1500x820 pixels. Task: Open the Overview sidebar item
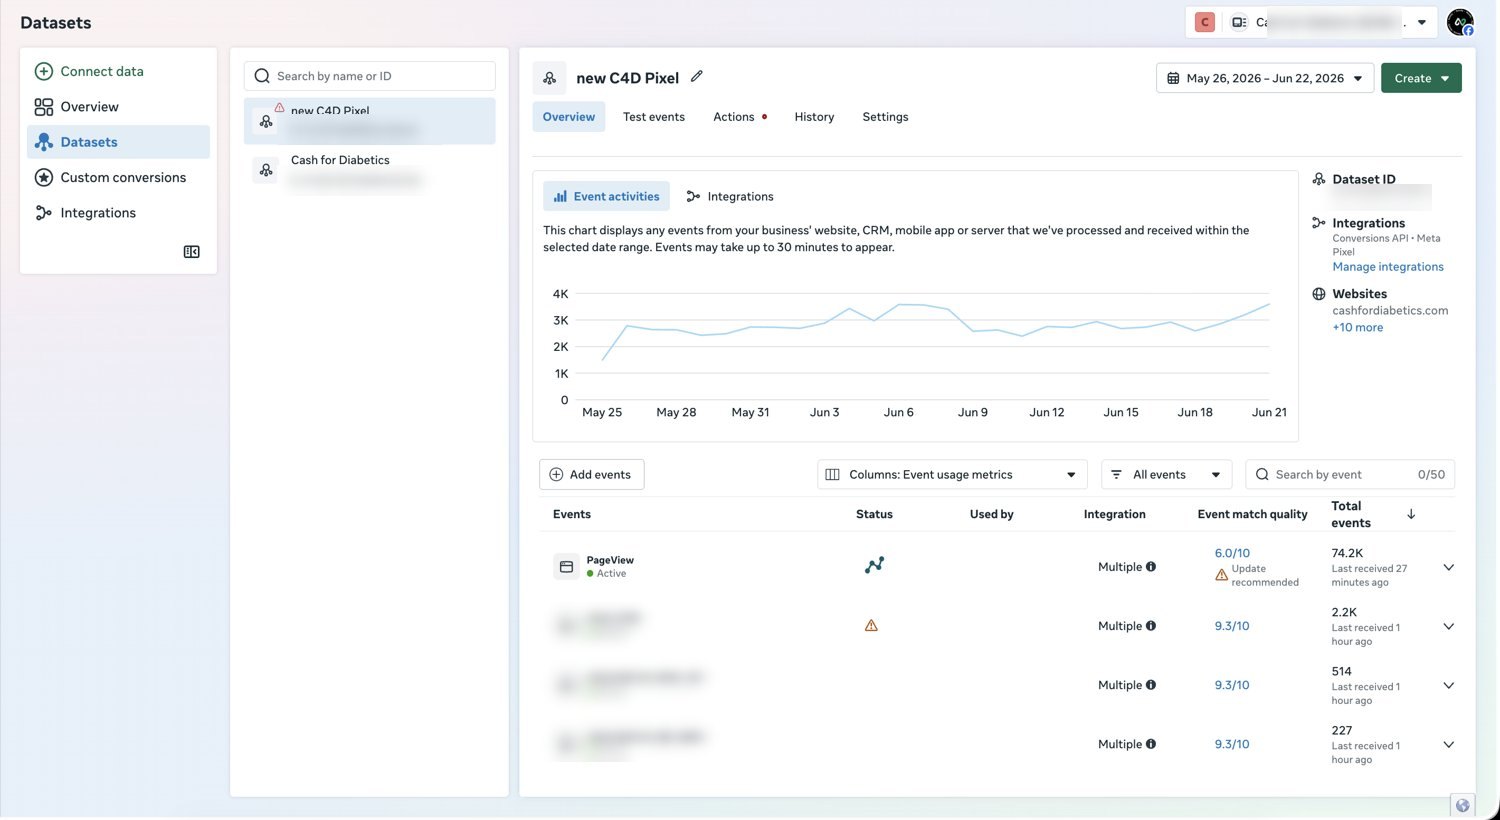(118, 107)
